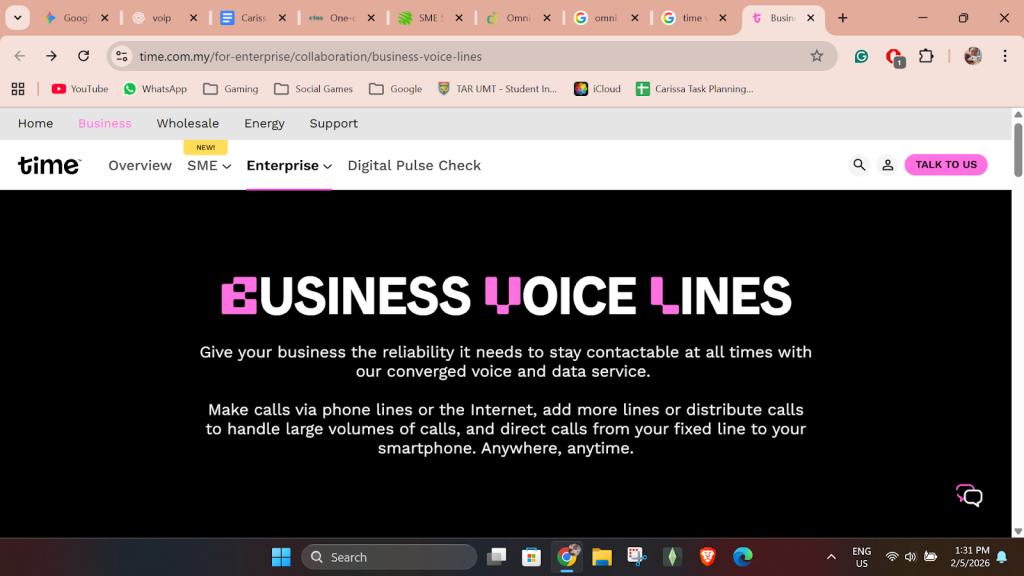Select Home in the top site nav
The width and height of the screenshot is (1024, 576).
point(35,123)
